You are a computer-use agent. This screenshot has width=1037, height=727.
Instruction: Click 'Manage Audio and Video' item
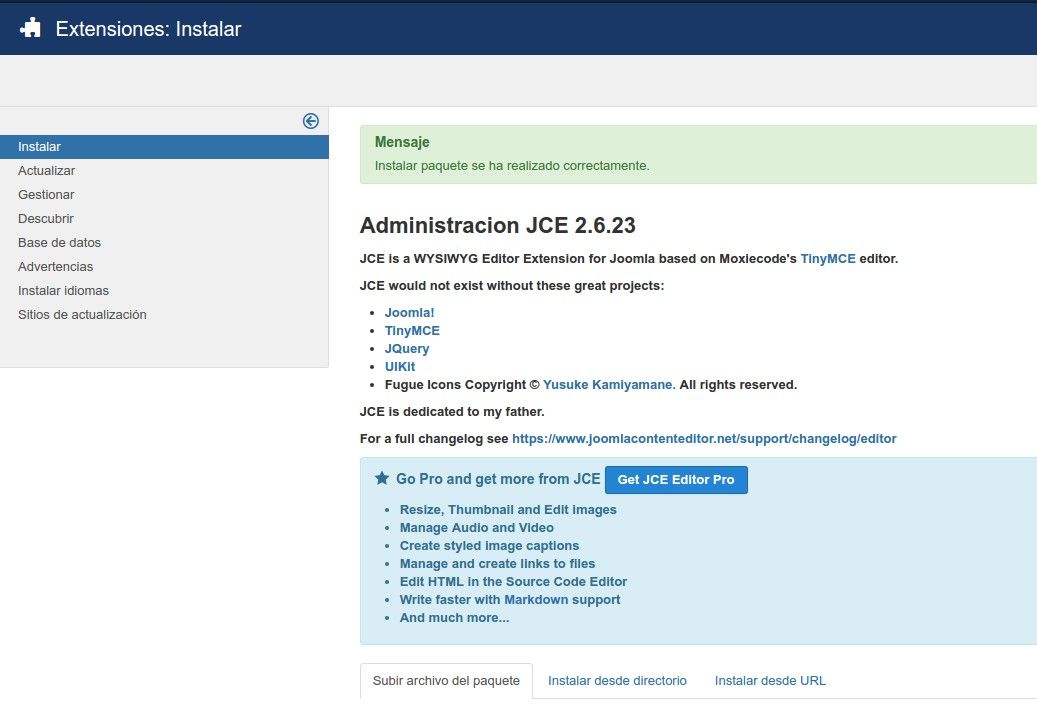(x=476, y=528)
